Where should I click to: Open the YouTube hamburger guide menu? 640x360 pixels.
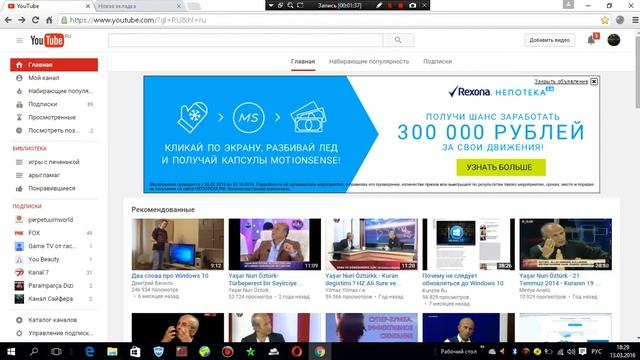tap(19, 40)
